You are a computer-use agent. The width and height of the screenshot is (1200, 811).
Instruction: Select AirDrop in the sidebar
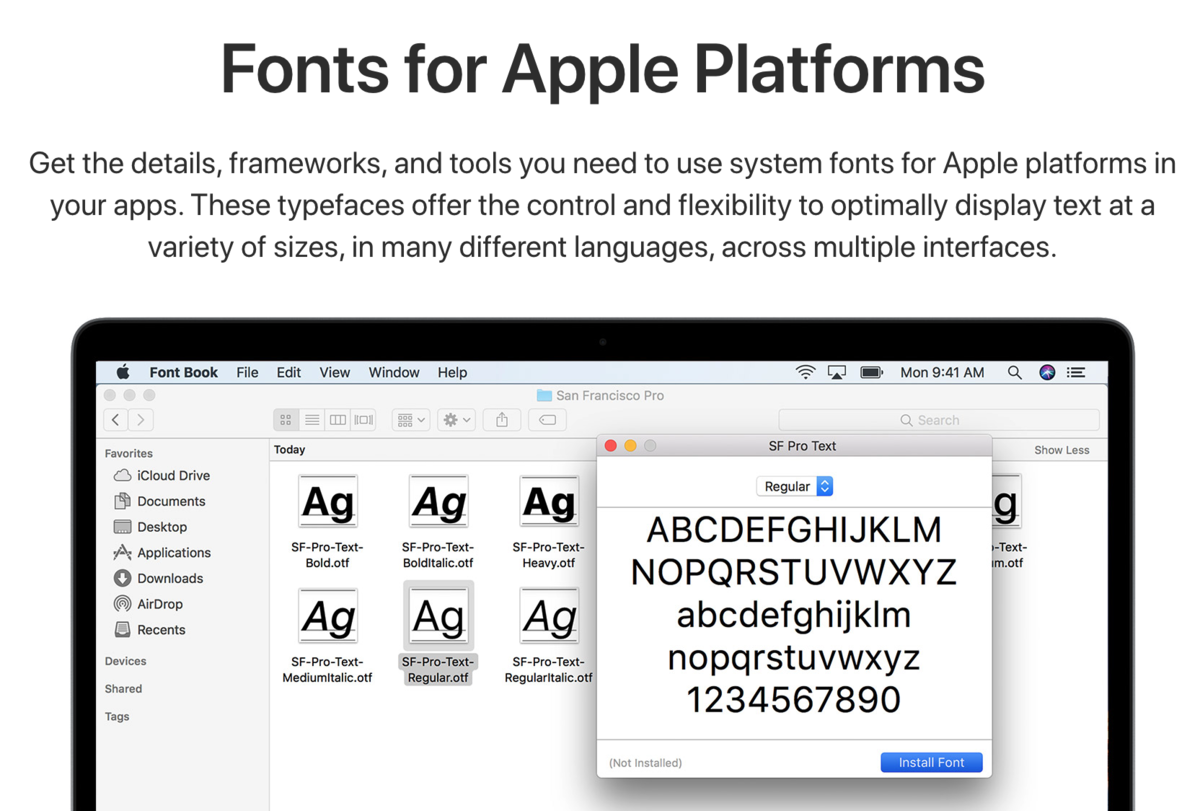tap(148, 604)
